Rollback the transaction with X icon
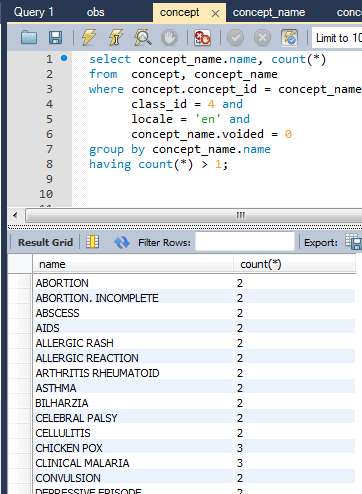 coord(262,38)
